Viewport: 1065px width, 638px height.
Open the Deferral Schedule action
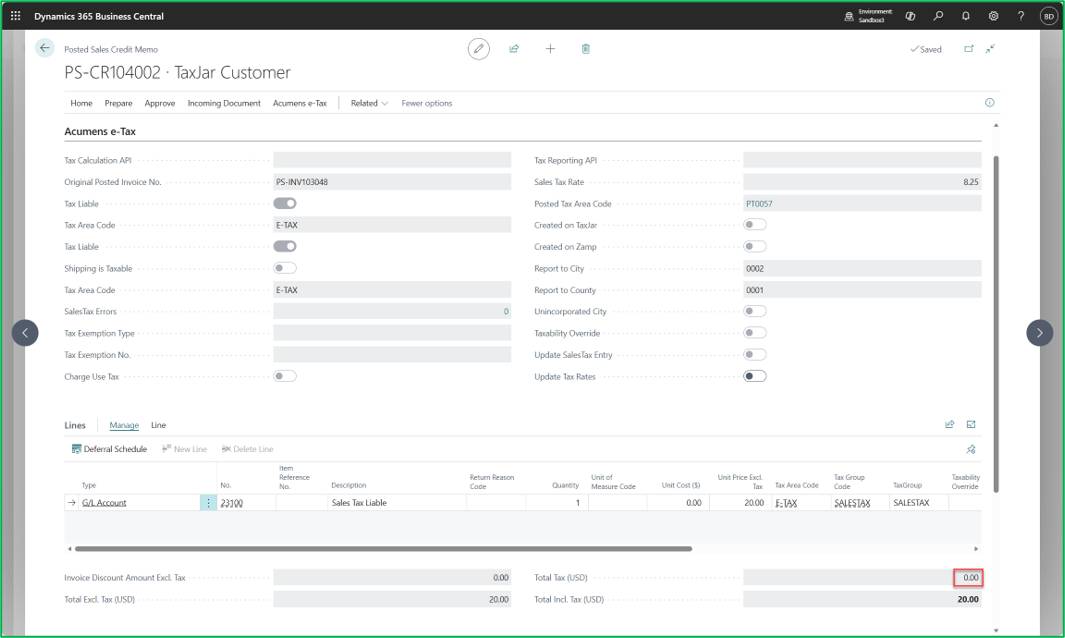(x=109, y=449)
